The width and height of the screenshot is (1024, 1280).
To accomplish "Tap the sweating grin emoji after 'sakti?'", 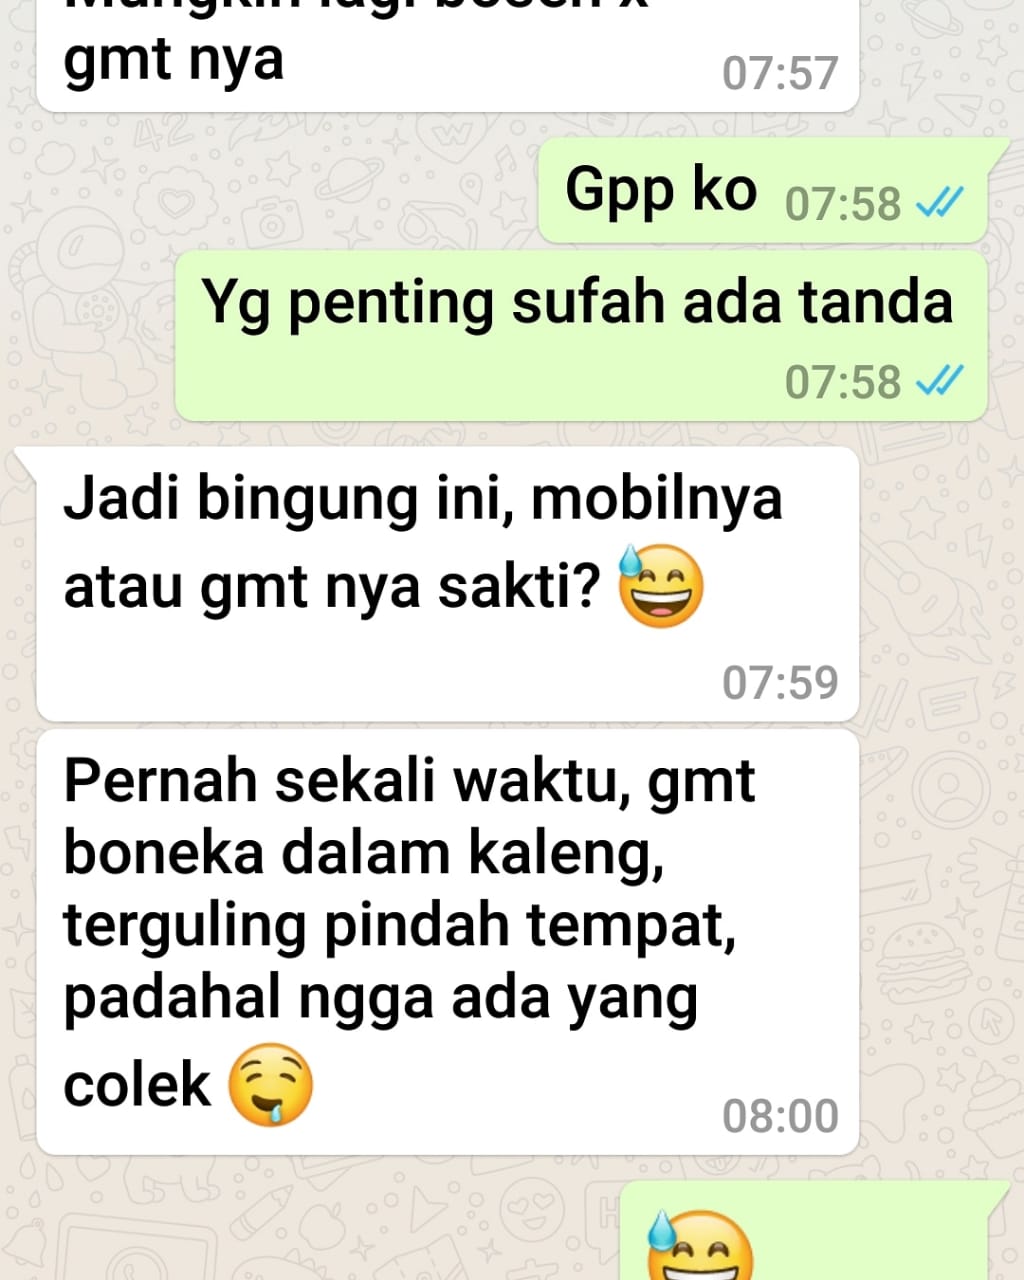I will (x=661, y=586).
